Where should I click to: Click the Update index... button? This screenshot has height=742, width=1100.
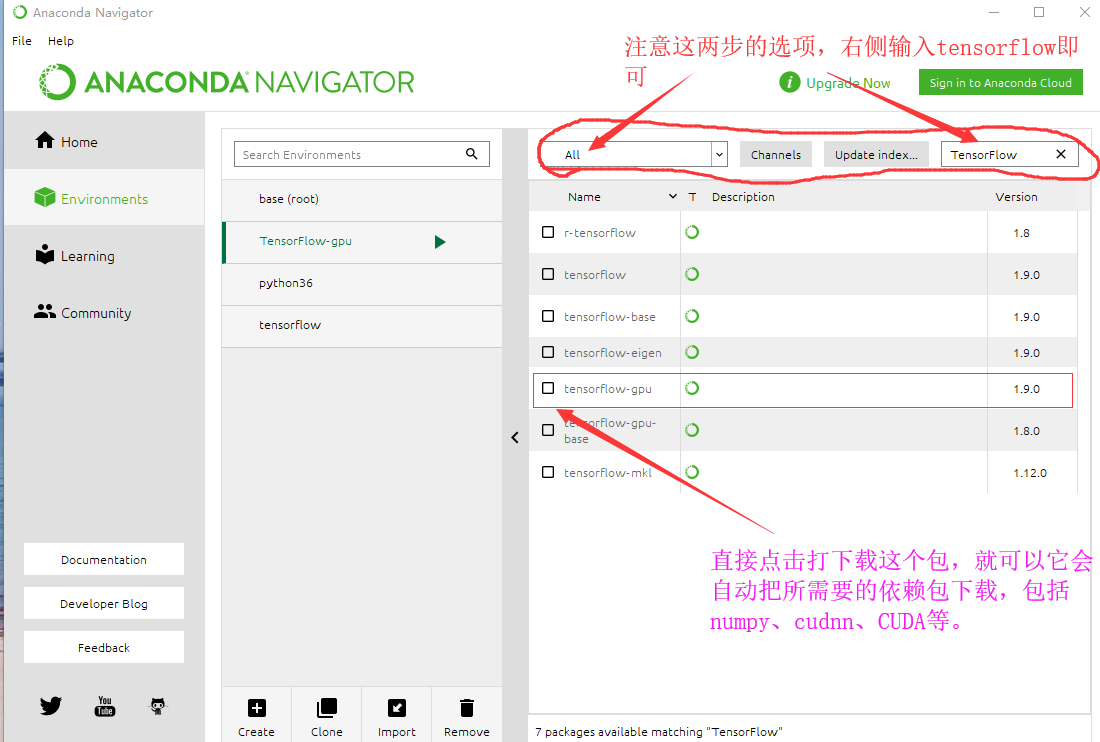click(x=876, y=154)
